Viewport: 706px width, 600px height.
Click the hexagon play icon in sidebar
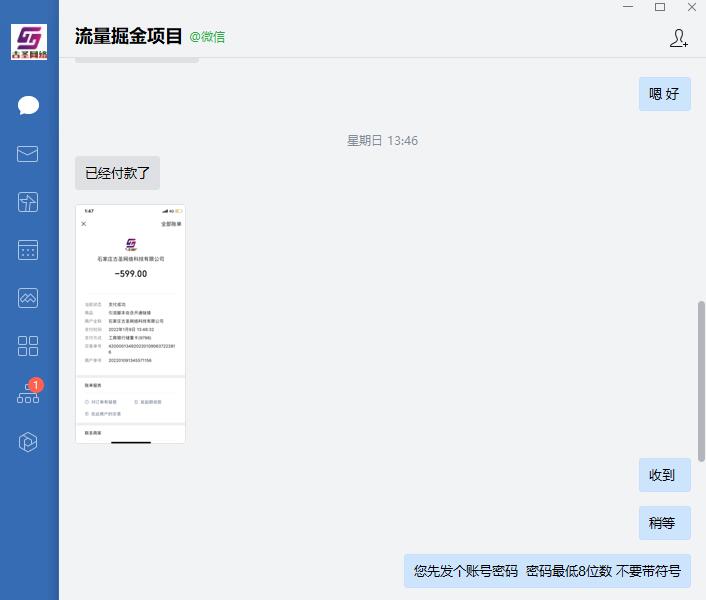28,442
